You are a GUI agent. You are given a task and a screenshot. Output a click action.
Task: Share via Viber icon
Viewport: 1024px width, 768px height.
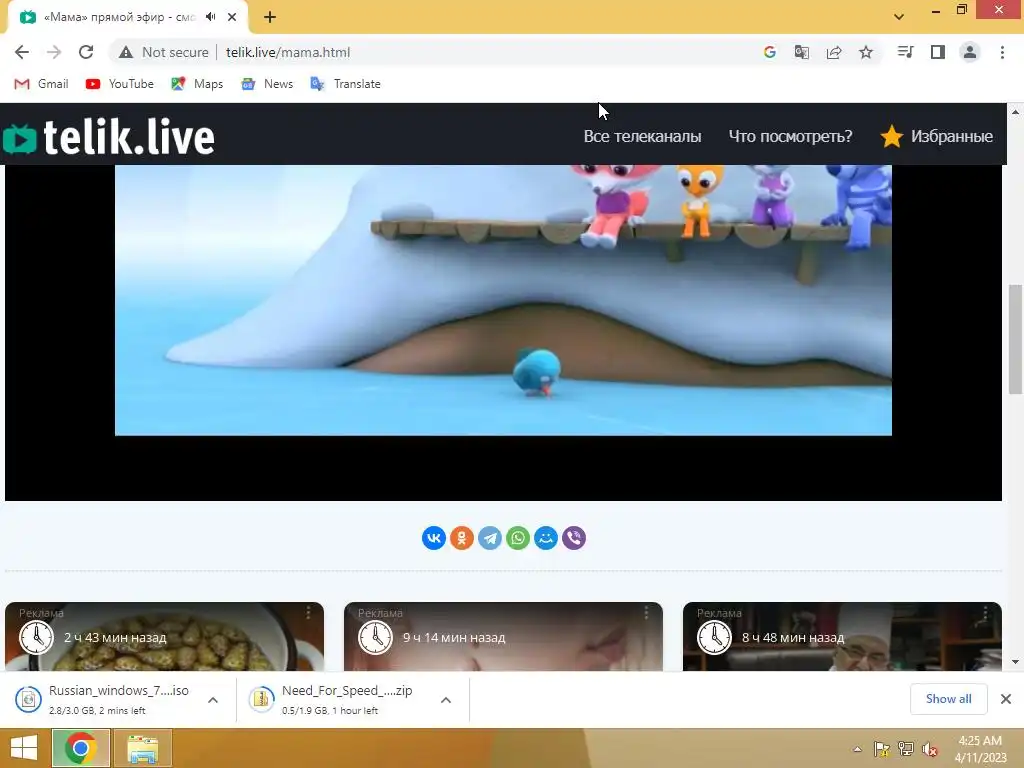click(x=574, y=538)
